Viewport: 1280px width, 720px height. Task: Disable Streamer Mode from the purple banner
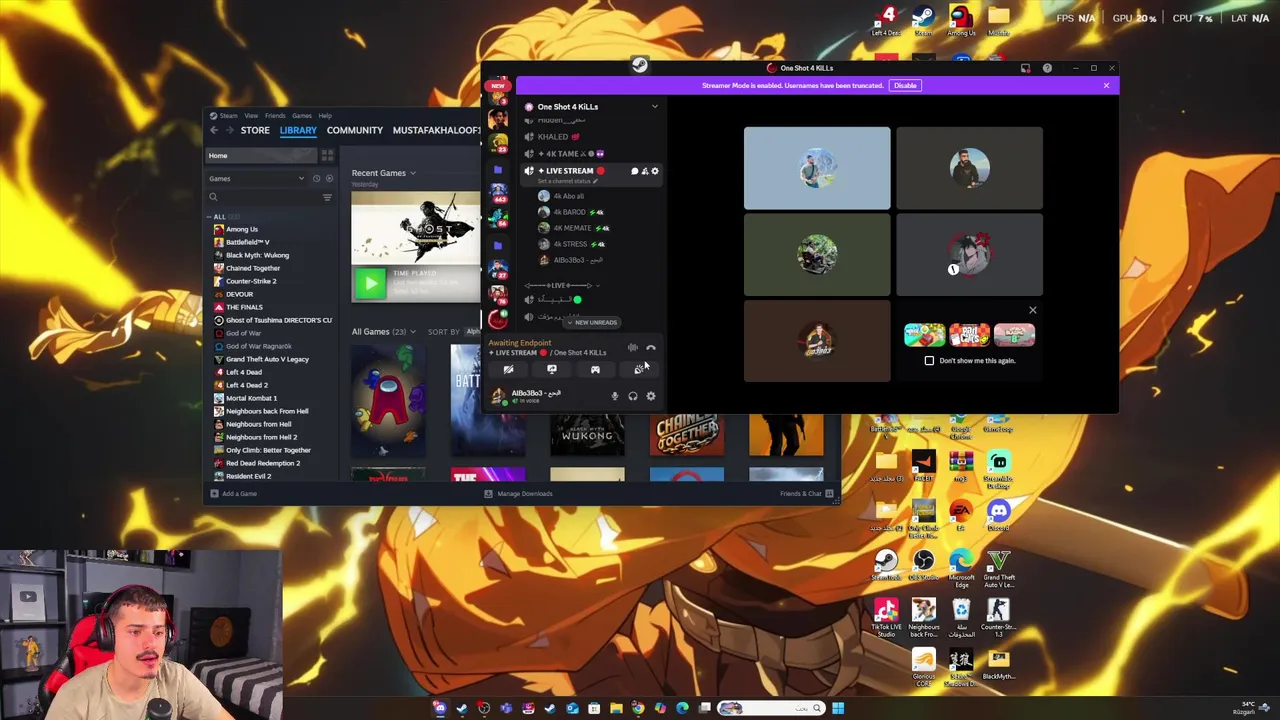(905, 86)
